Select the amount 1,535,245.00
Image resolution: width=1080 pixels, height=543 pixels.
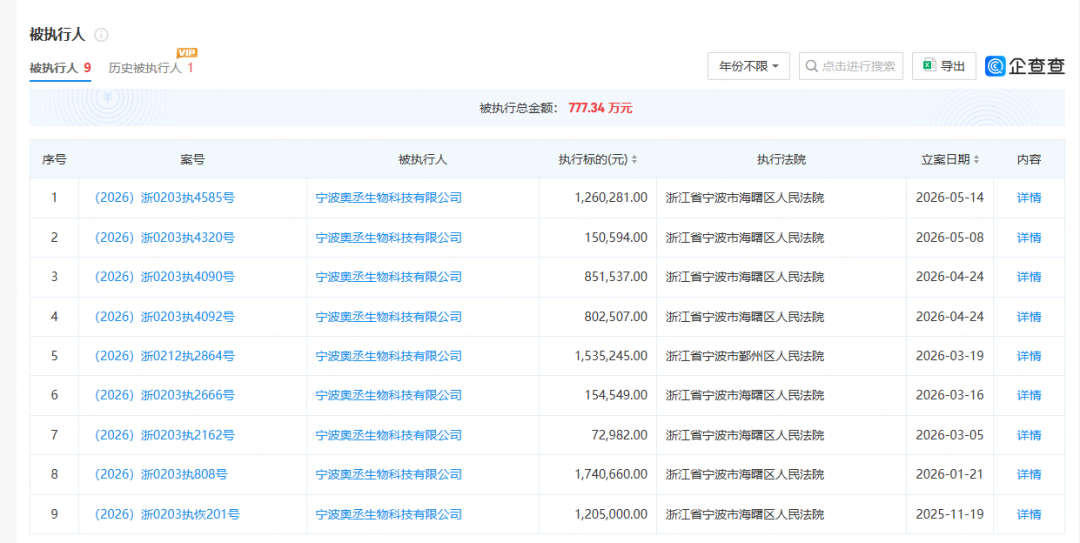pyautogui.click(x=611, y=356)
